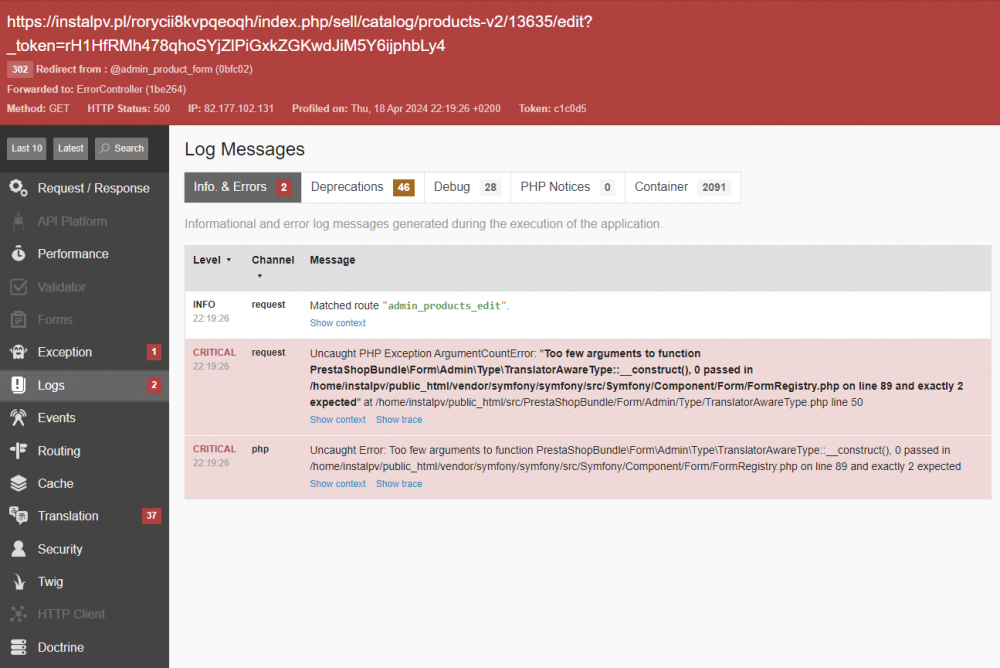Image resolution: width=1000 pixels, height=668 pixels.
Task: Click the Message column header
Action: pos(332,260)
